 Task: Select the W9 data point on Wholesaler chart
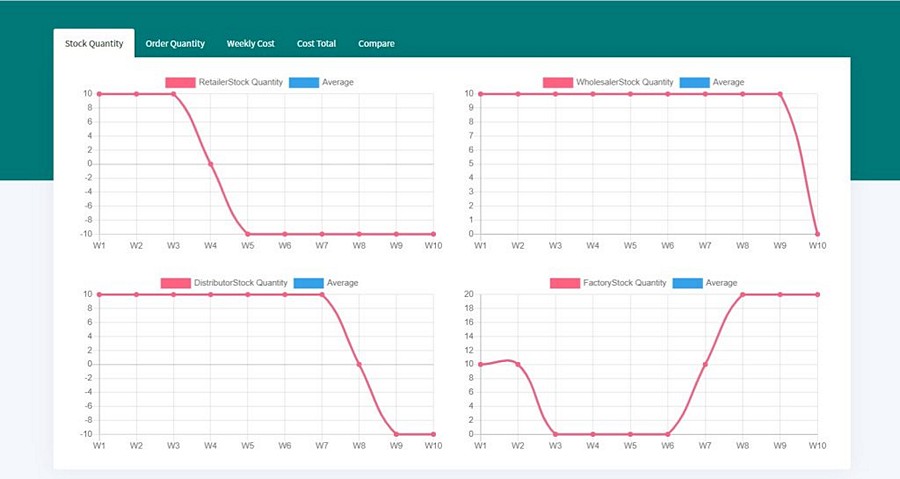pyautogui.click(x=780, y=94)
